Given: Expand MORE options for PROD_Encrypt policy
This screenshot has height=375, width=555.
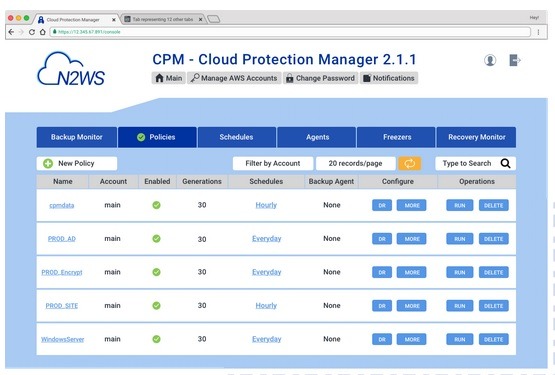Looking at the screenshot, I should tap(412, 272).
